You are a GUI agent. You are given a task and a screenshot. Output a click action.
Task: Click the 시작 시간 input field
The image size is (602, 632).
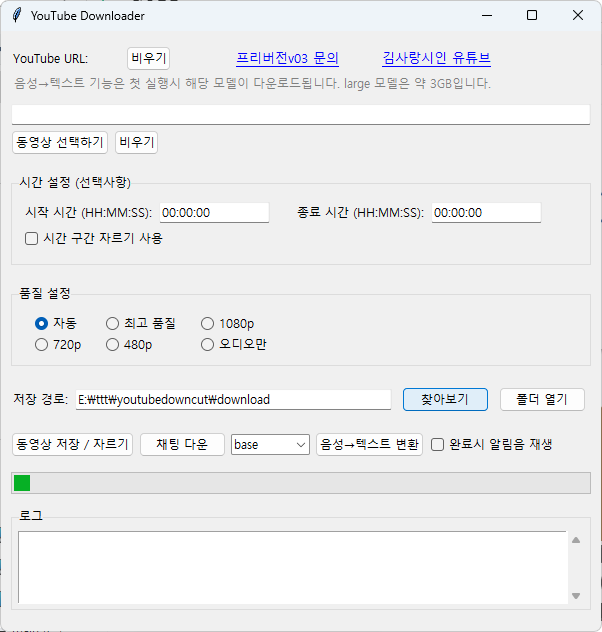tap(214, 212)
